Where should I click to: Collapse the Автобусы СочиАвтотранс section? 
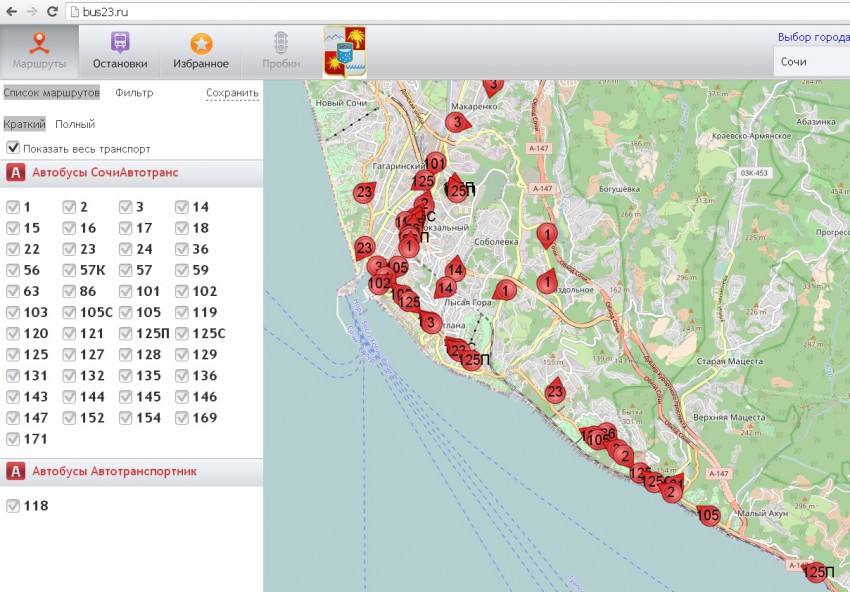pos(105,173)
